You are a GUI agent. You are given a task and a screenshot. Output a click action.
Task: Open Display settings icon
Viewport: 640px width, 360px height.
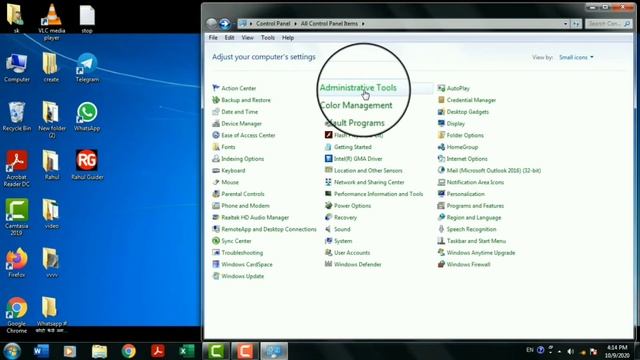(x=441, y=124)
